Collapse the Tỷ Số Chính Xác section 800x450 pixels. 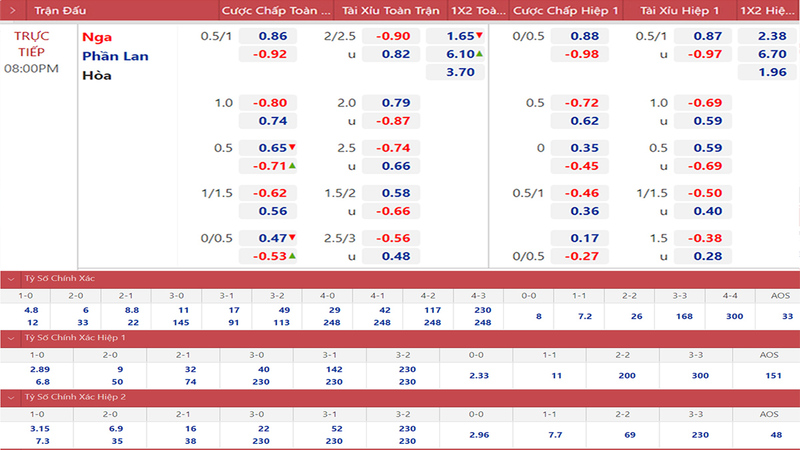point(11,278)
